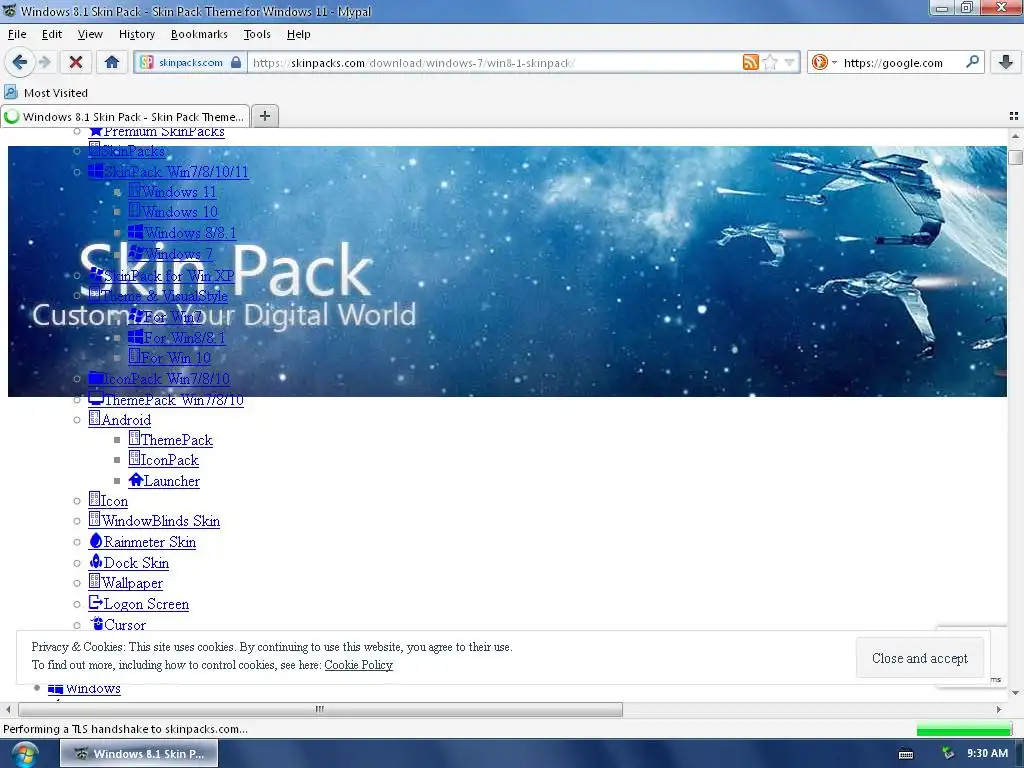Screen dimensions: 1024x768
Task: Open the For Win8/8.1 link
Action: coord(177,338)
